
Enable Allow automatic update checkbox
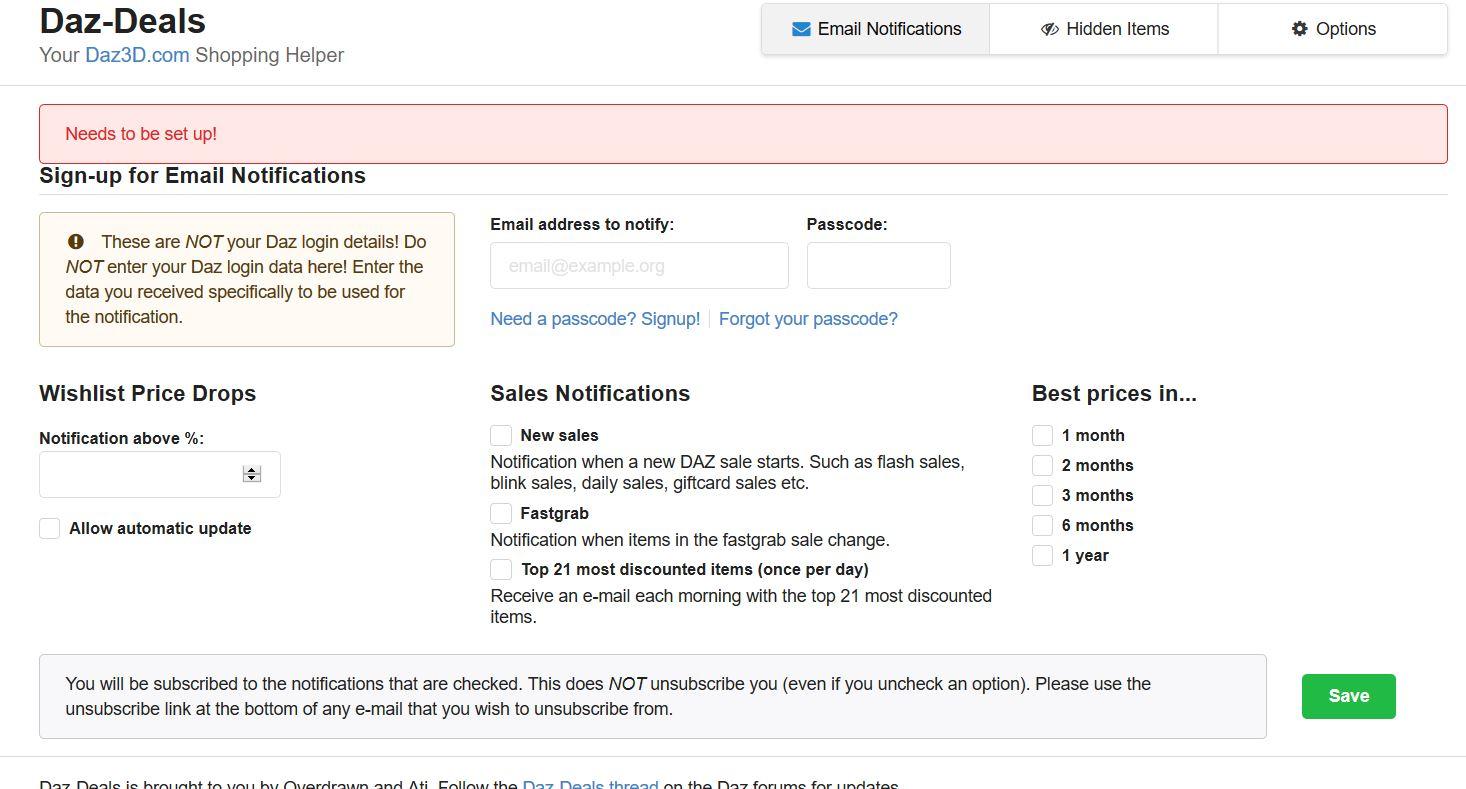[50, 528]
